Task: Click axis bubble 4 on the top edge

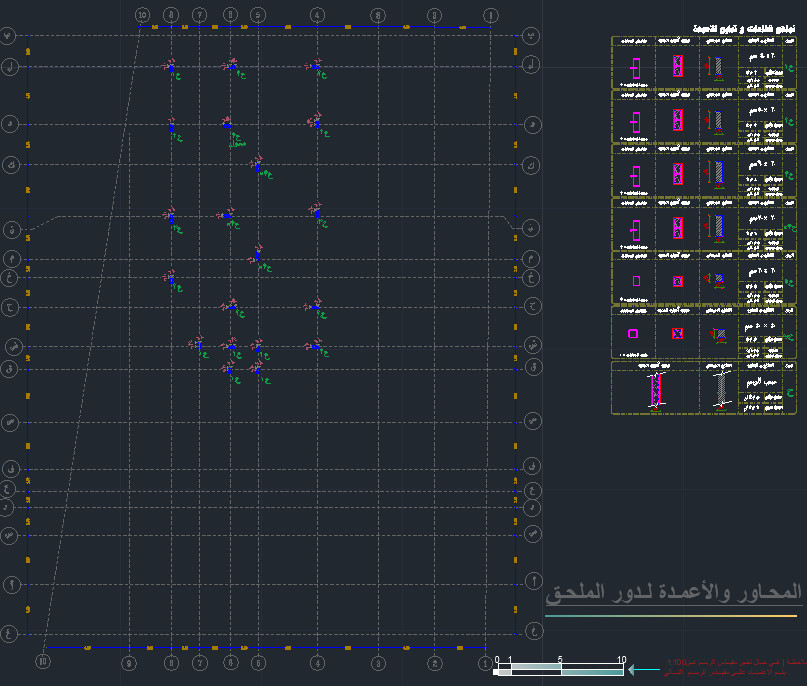Action: [x=317, y=15]
